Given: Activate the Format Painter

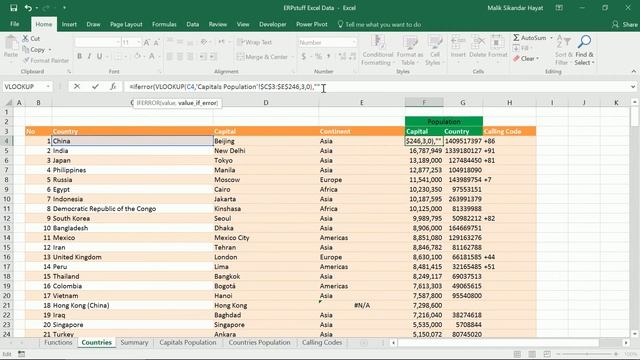Looking at the screenshot, I should click(46, 60).
